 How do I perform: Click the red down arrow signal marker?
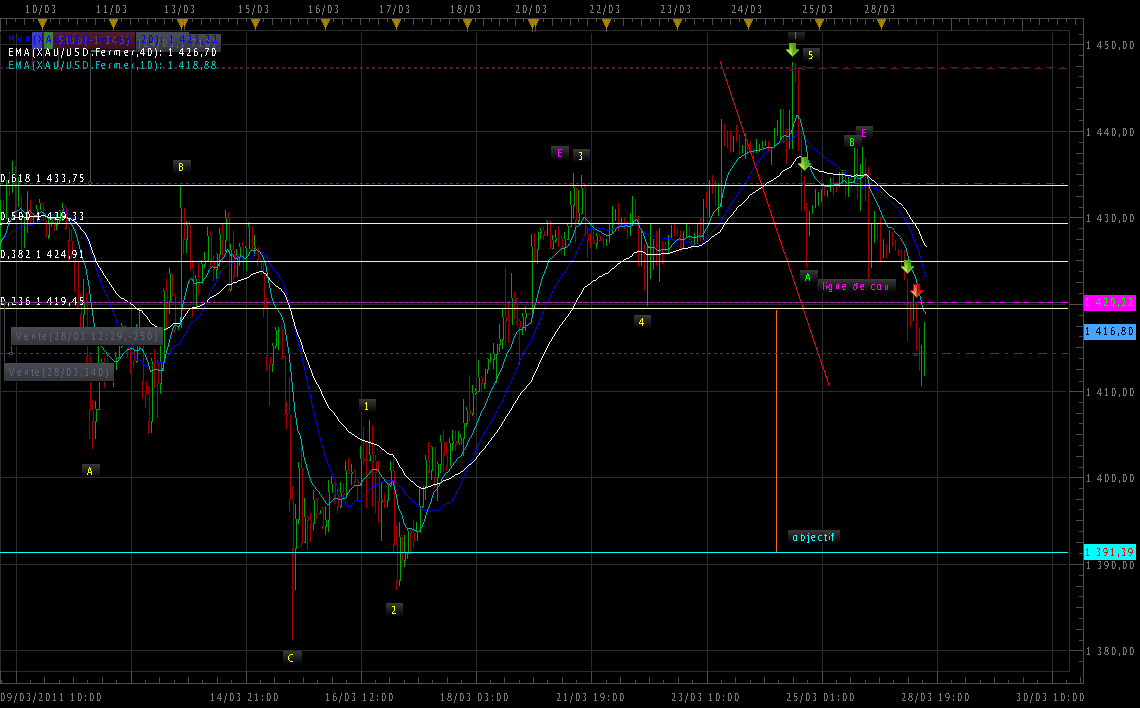pos(916,291)
